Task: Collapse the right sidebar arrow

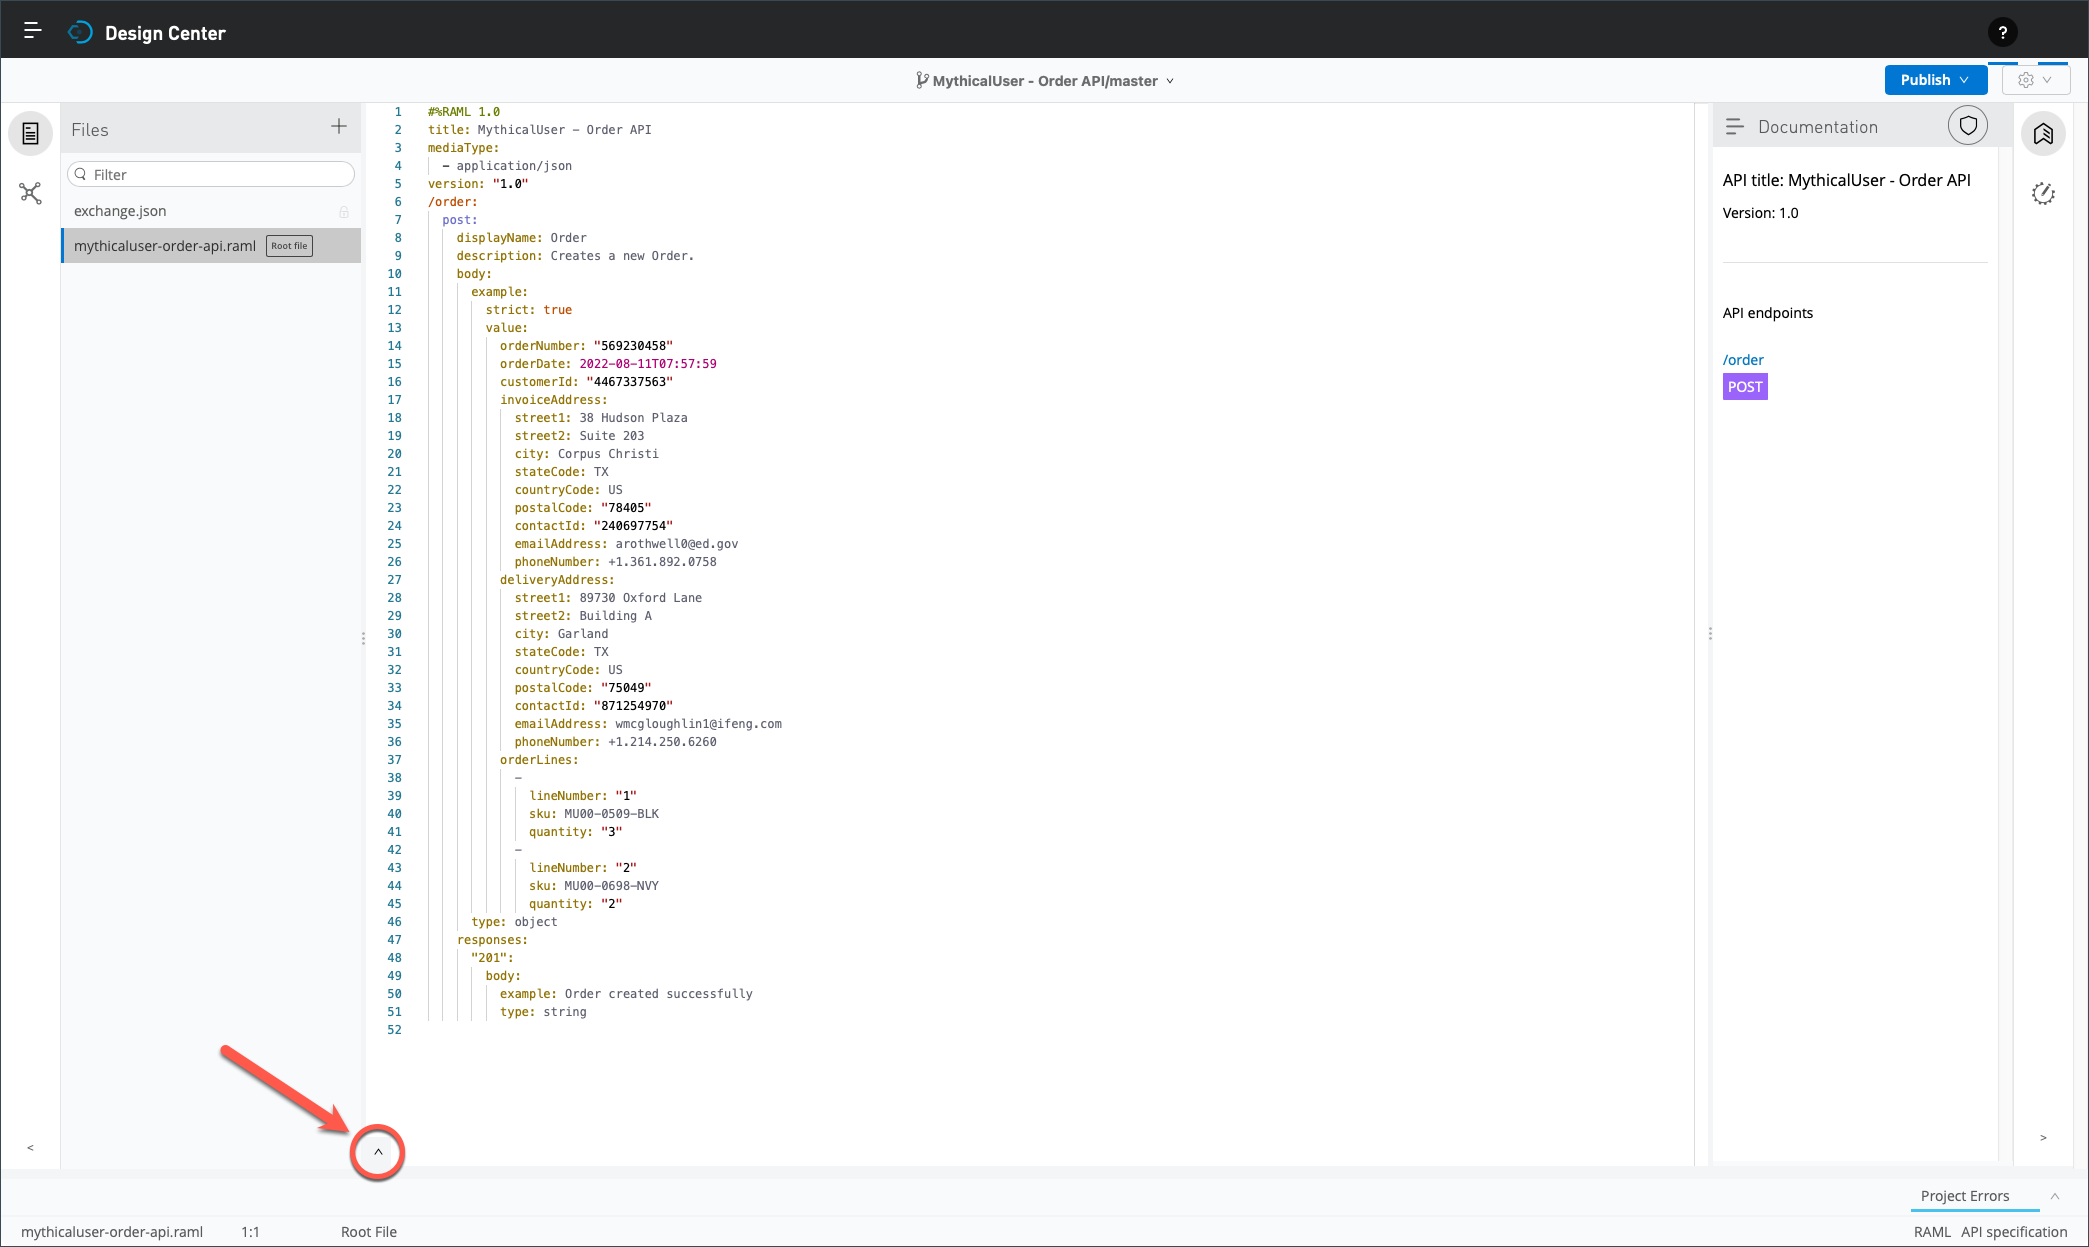Action: pyautogui.click(x=2043, y=1137)
